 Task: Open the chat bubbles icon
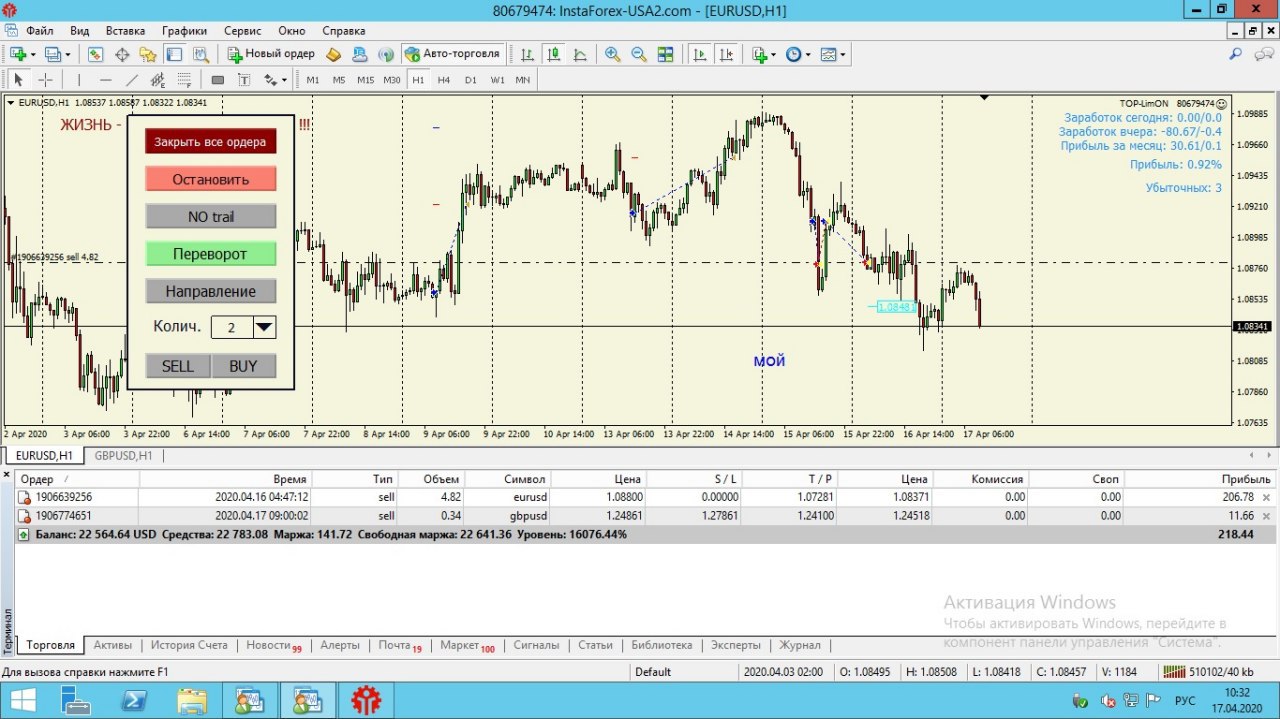tap(1263, 54)
